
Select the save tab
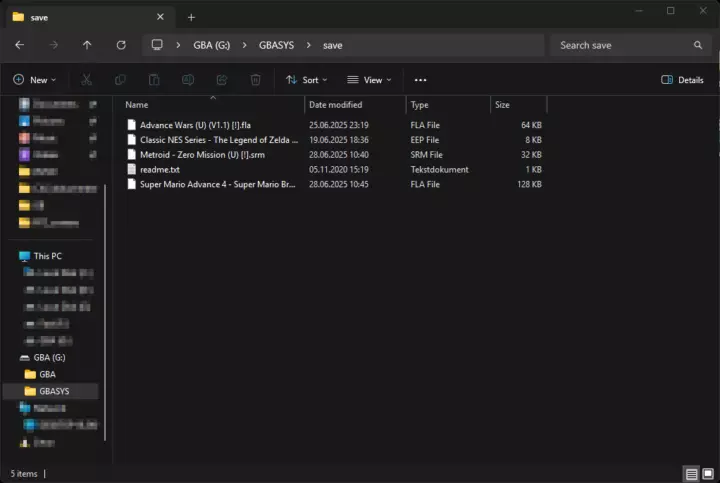click(90, 17)
